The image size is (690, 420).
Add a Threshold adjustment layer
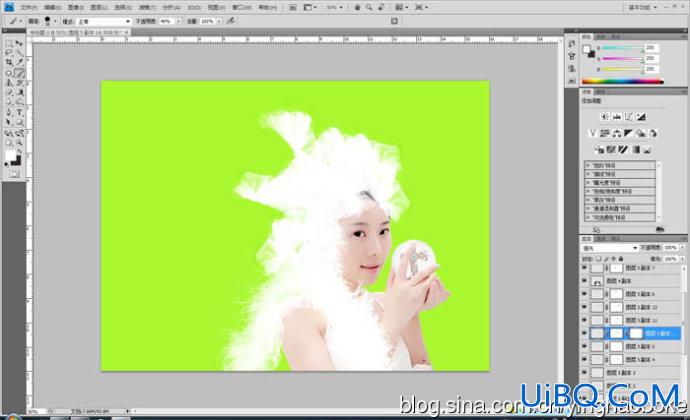pyautogui.click(x=623, y=150)
